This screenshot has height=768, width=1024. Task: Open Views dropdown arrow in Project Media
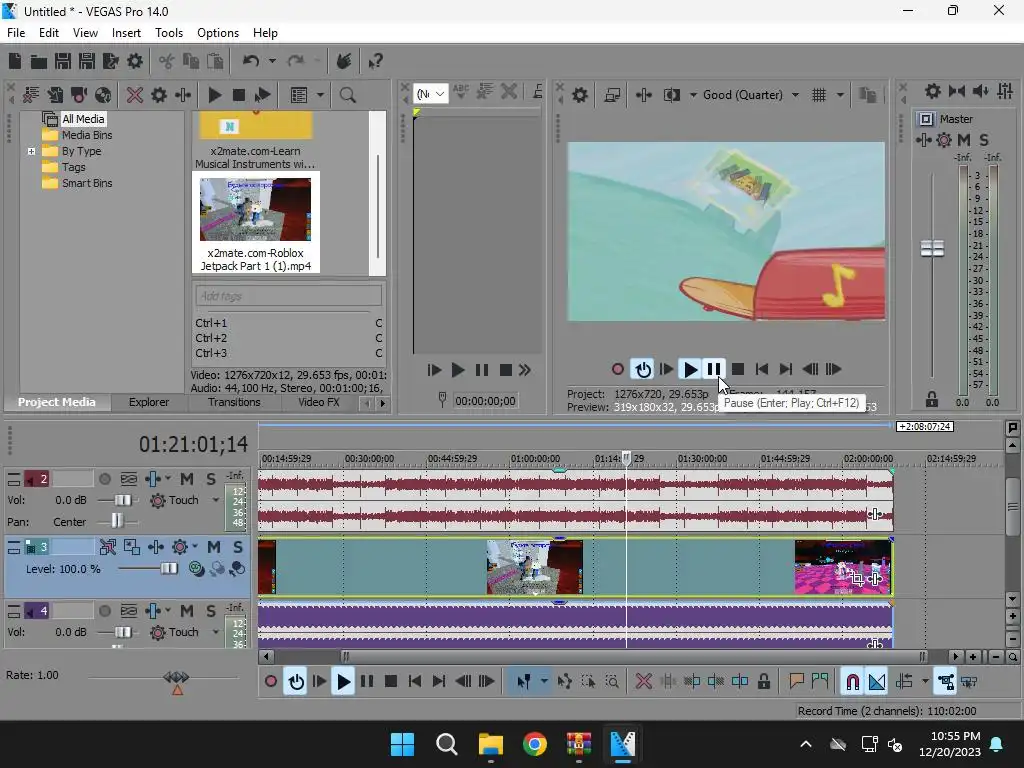pyautogui.click(x=320, y=95)
